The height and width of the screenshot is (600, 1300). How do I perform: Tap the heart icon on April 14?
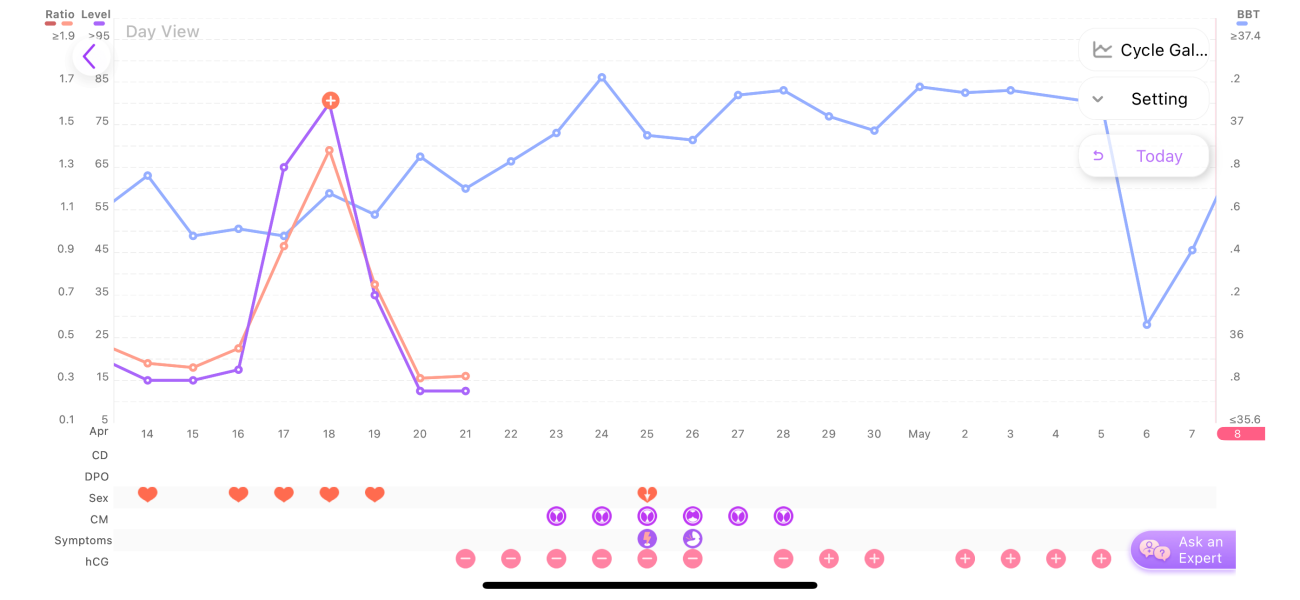148,494
